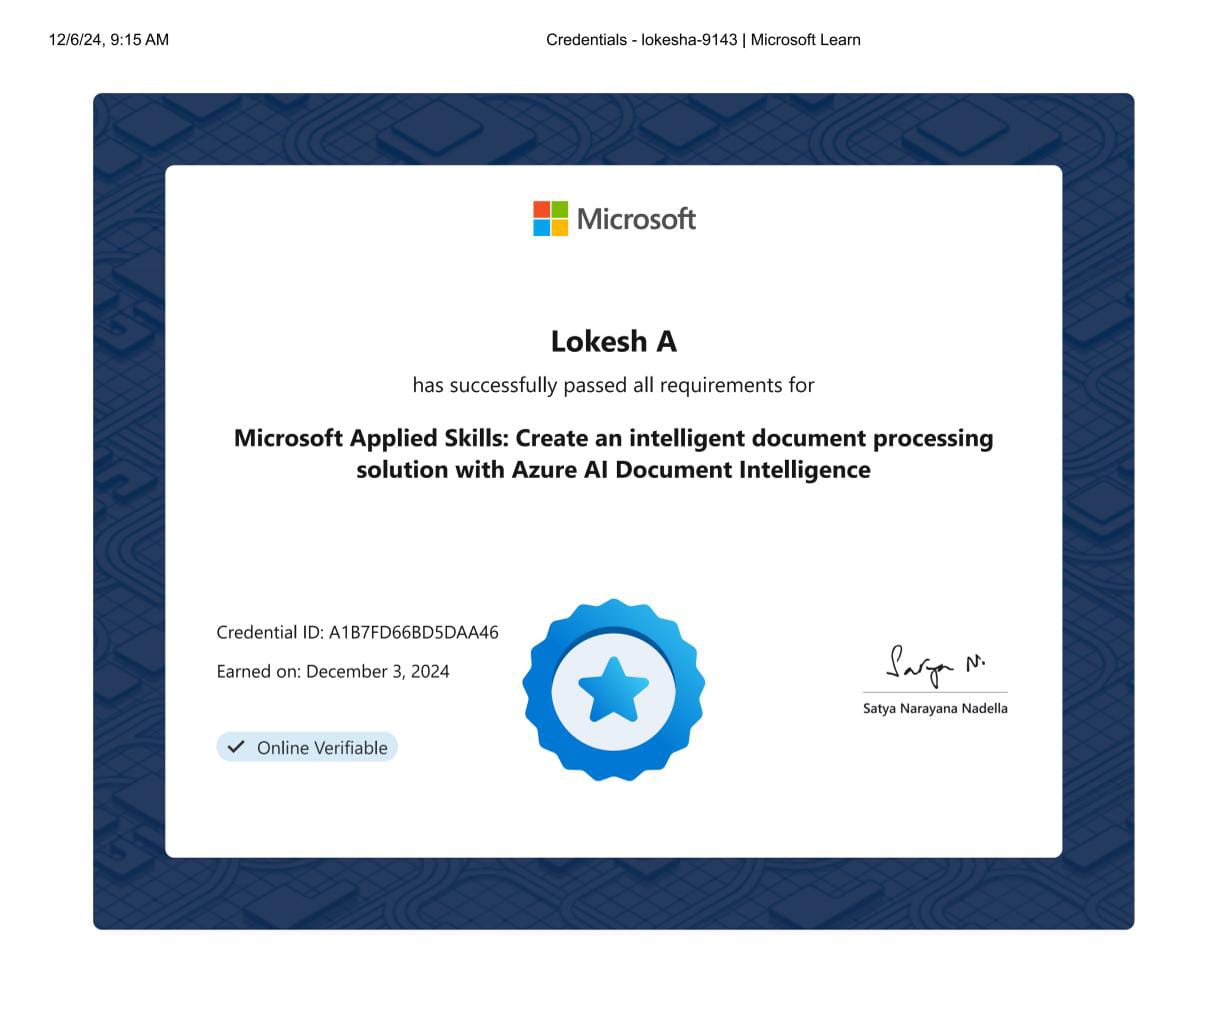This screenshot has width=1224, height=1012.
Task: Click the Microsoft Applied Skills title line
Action: click(x=613, y=438)
